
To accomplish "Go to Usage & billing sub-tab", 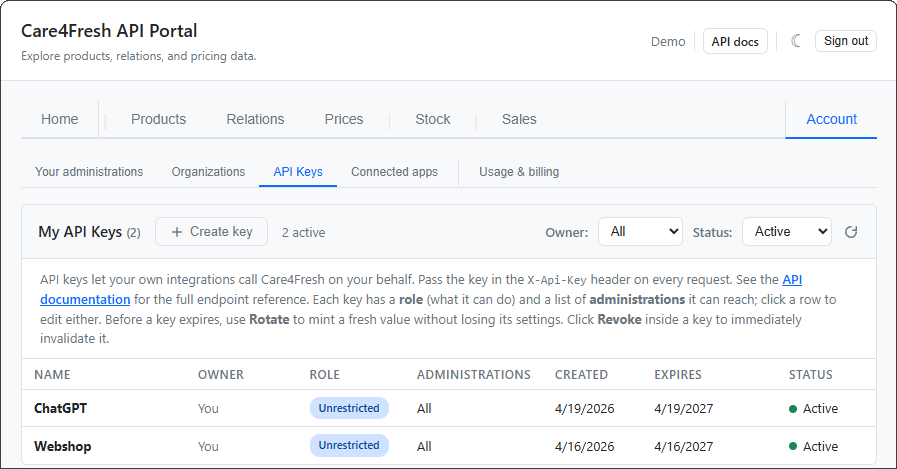I will point(519,172).
